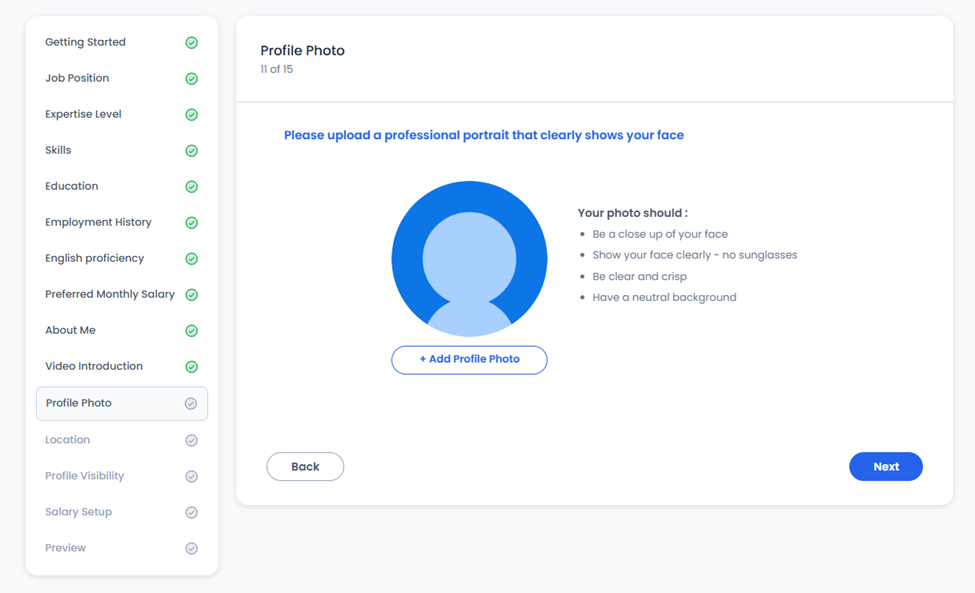The width and height of the screenshot is (975, 593).
Task: Click the green checkmark beside Getting Started
Action: coord(192,43)
